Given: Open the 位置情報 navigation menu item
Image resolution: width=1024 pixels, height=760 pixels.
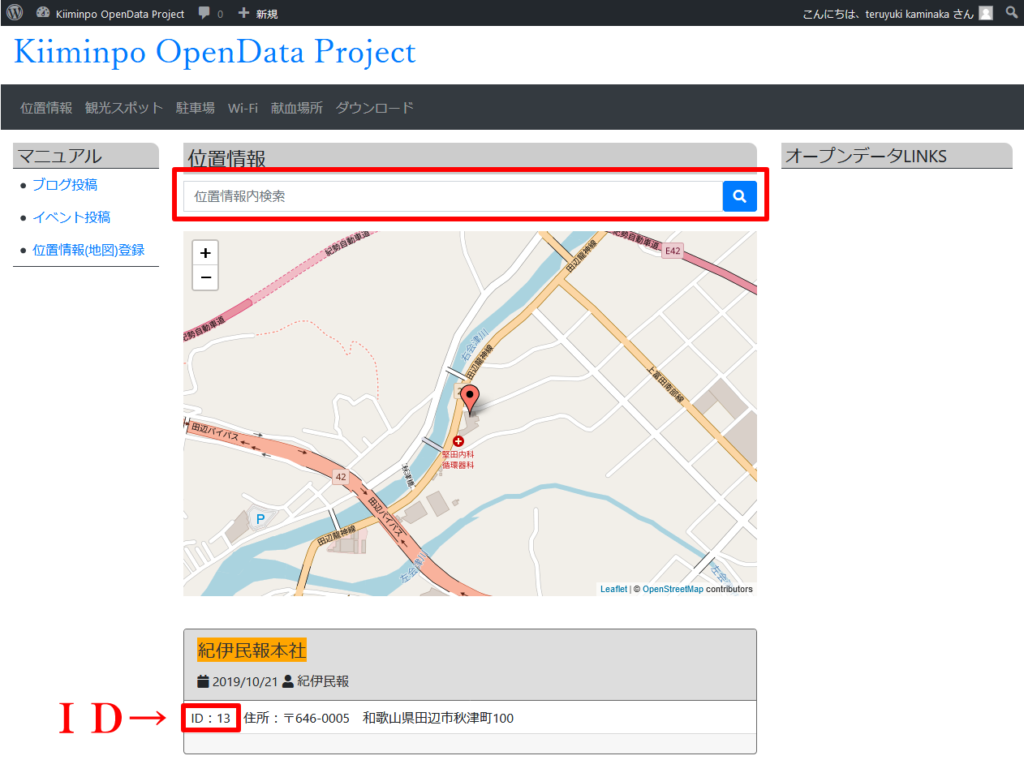Looking at the screenshot, I should click(x=46, y=108).
